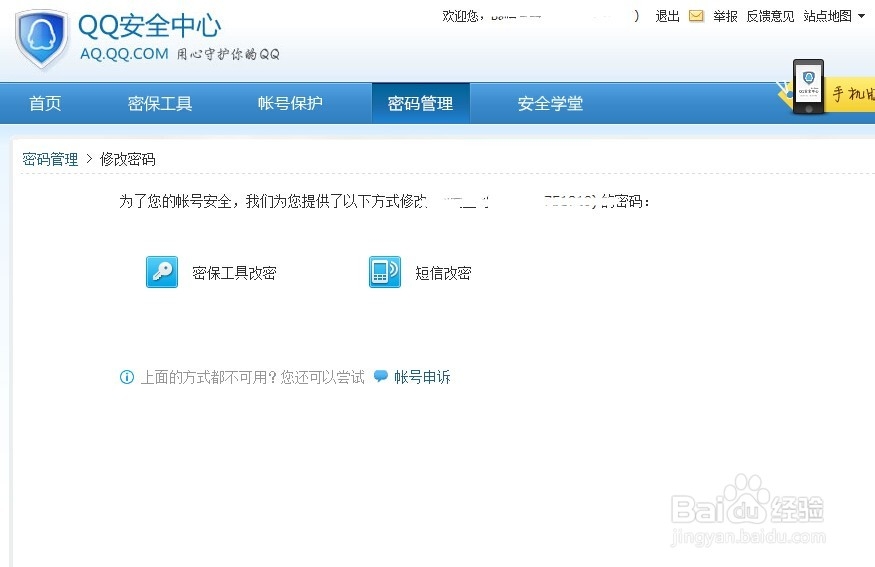Click the blue info icon before 上面的方式

[127, 377]
